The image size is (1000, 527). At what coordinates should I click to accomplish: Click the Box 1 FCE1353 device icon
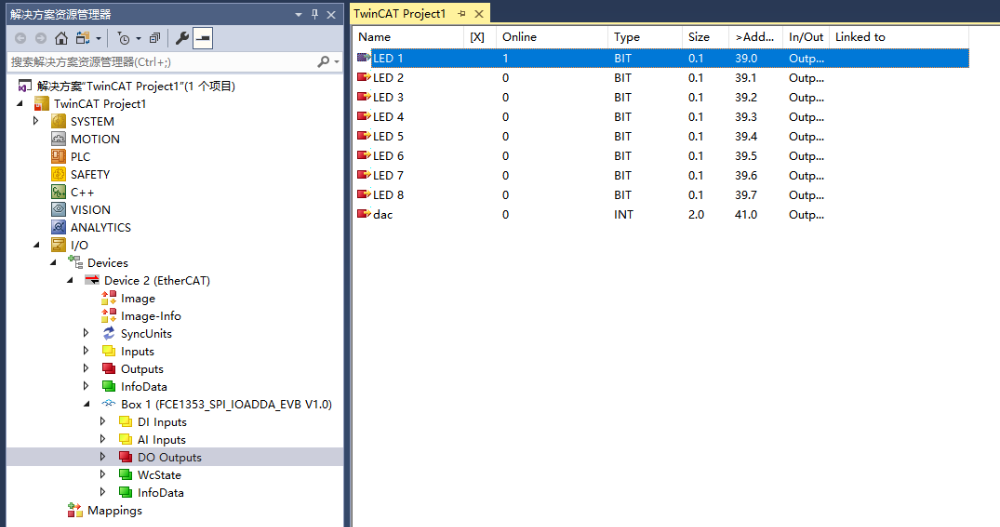108,404
